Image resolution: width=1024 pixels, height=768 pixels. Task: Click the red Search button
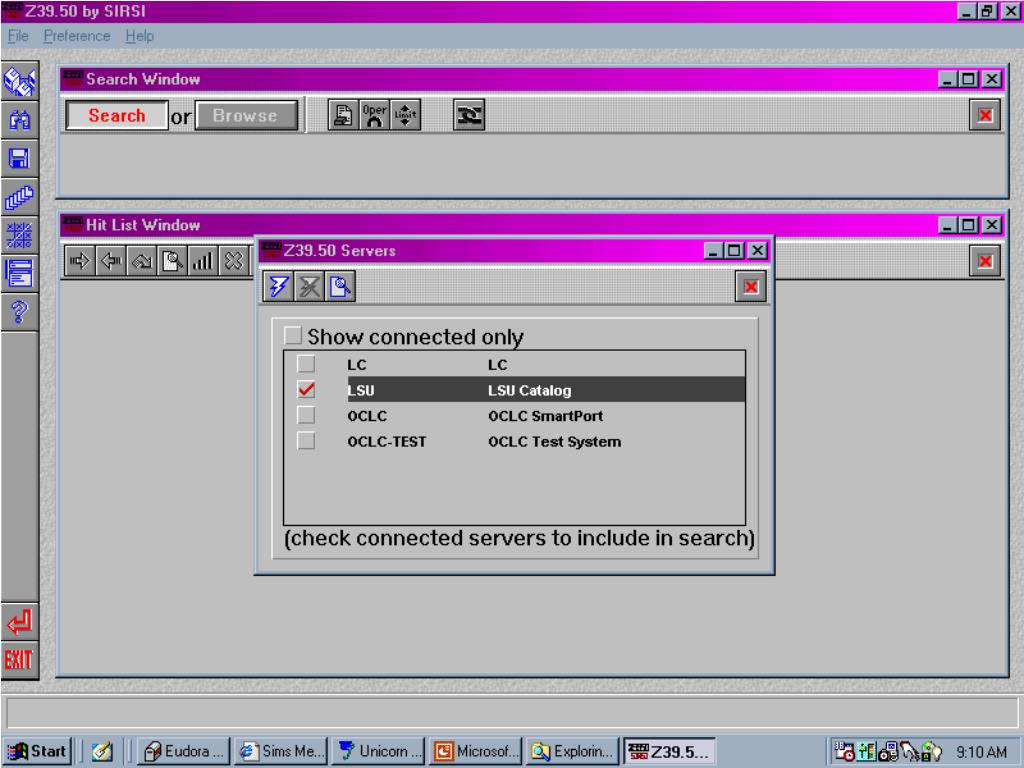(x=117, y=116)
